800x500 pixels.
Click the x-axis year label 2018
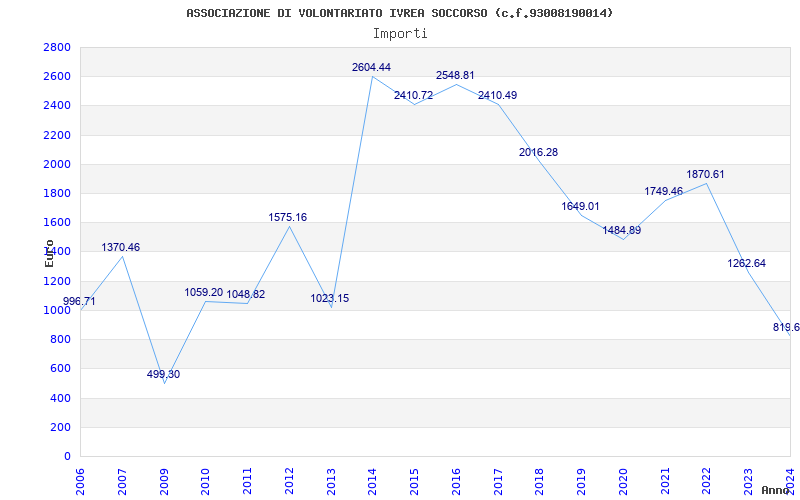pos(540,481)
